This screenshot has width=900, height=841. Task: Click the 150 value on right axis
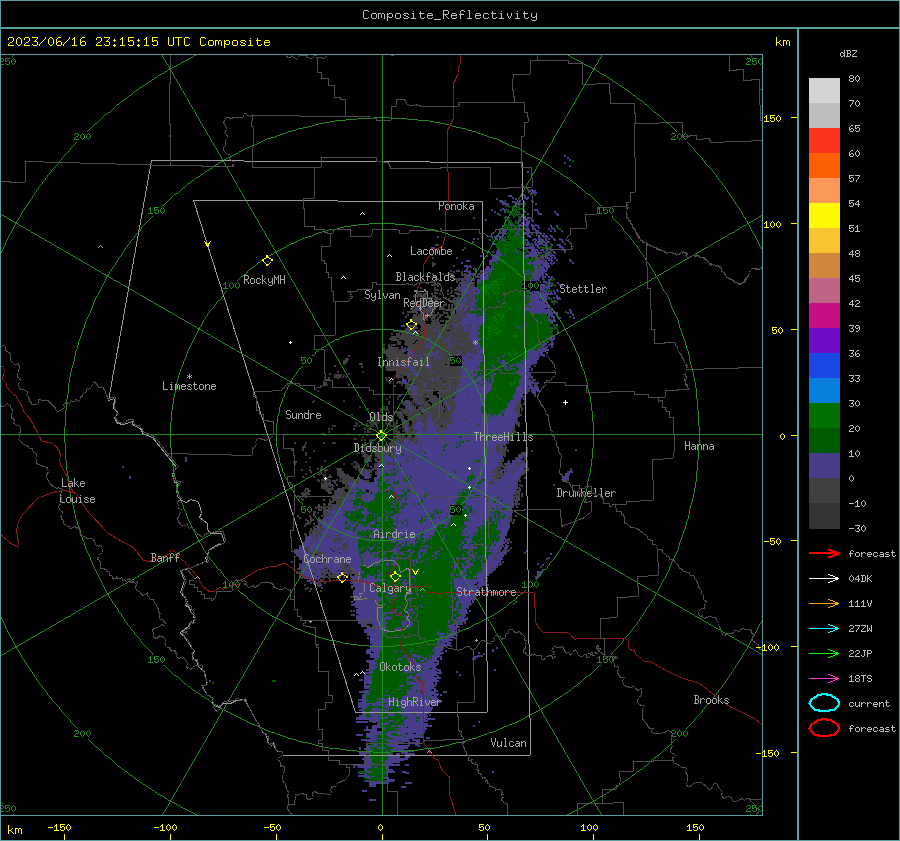pos(772,118)
